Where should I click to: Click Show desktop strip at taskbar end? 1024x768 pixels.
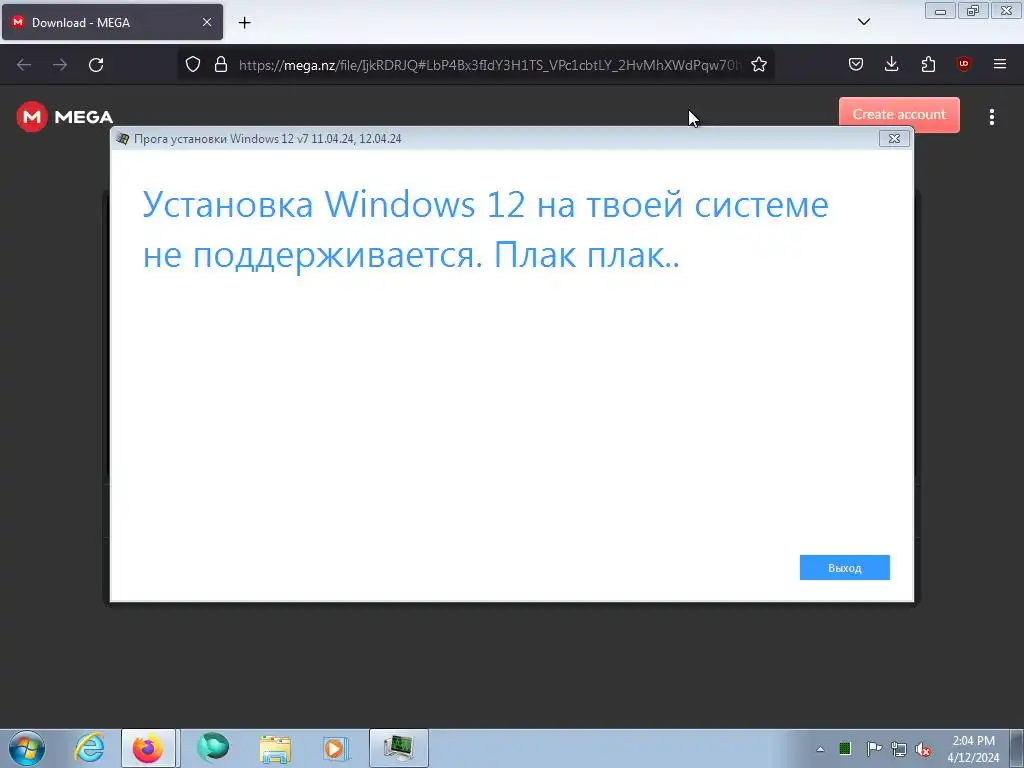[x=1017, y=748]
